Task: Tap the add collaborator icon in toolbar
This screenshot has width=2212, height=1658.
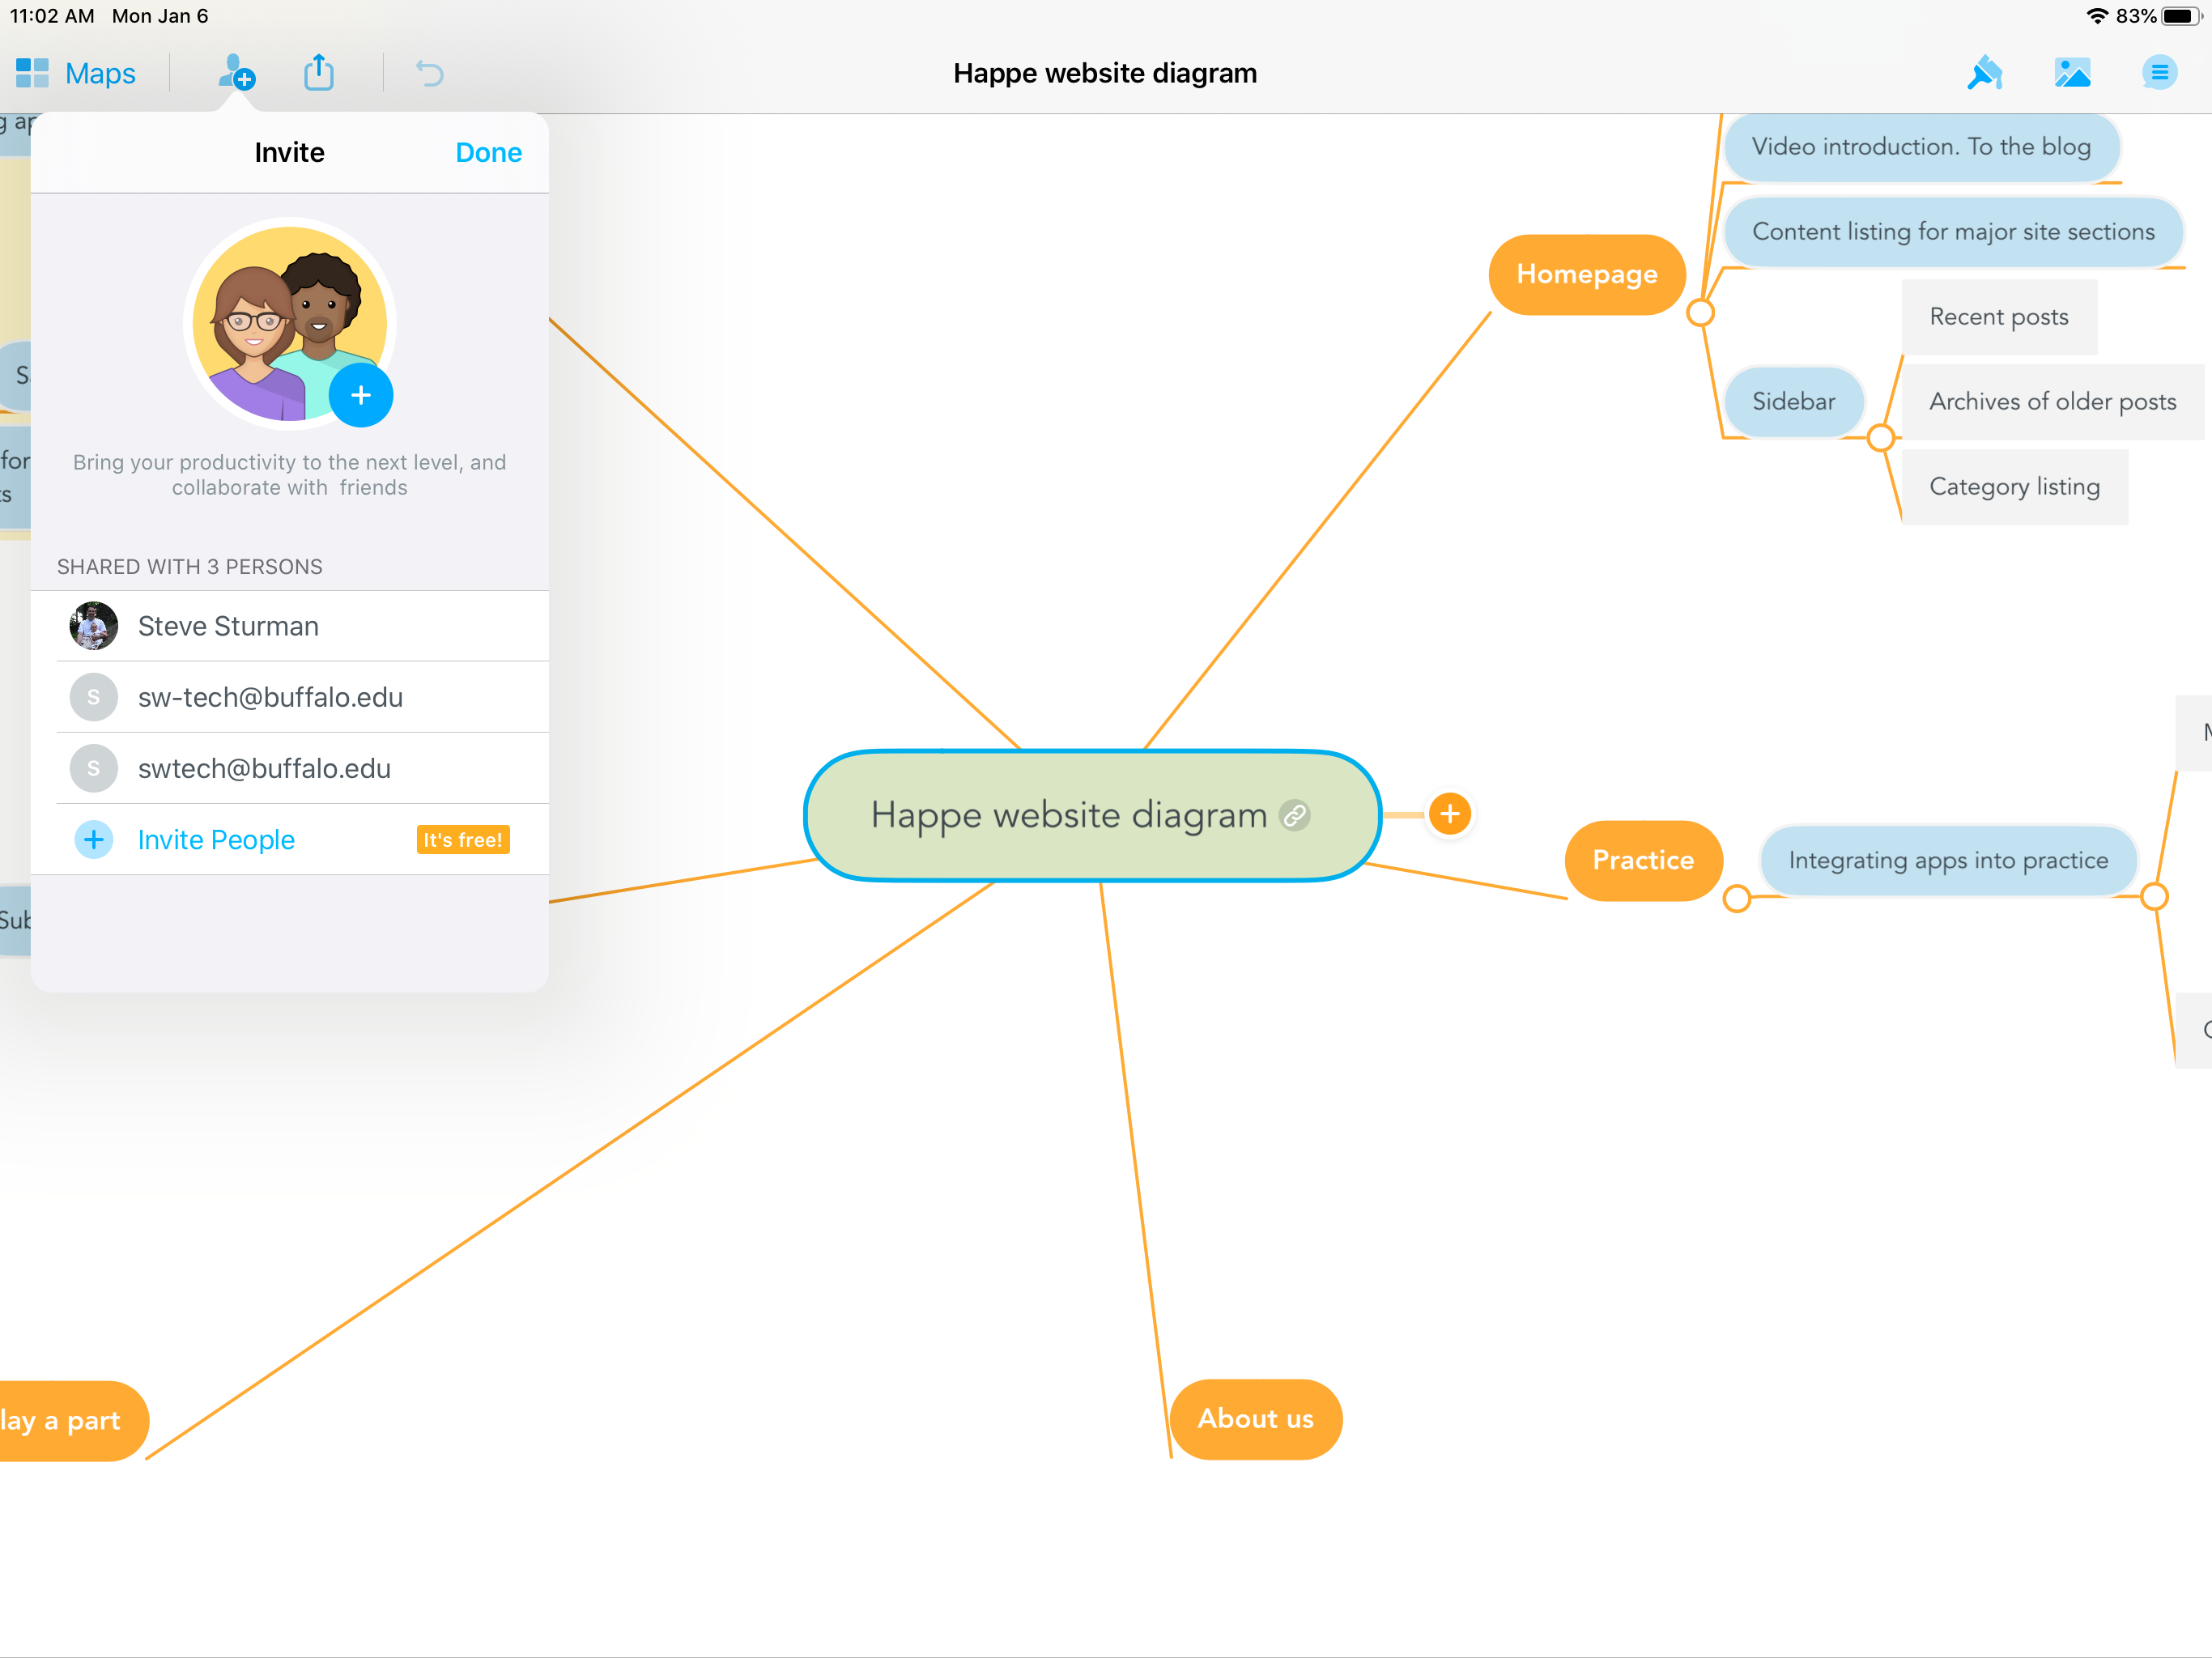Action: click(x=236, y=73)
